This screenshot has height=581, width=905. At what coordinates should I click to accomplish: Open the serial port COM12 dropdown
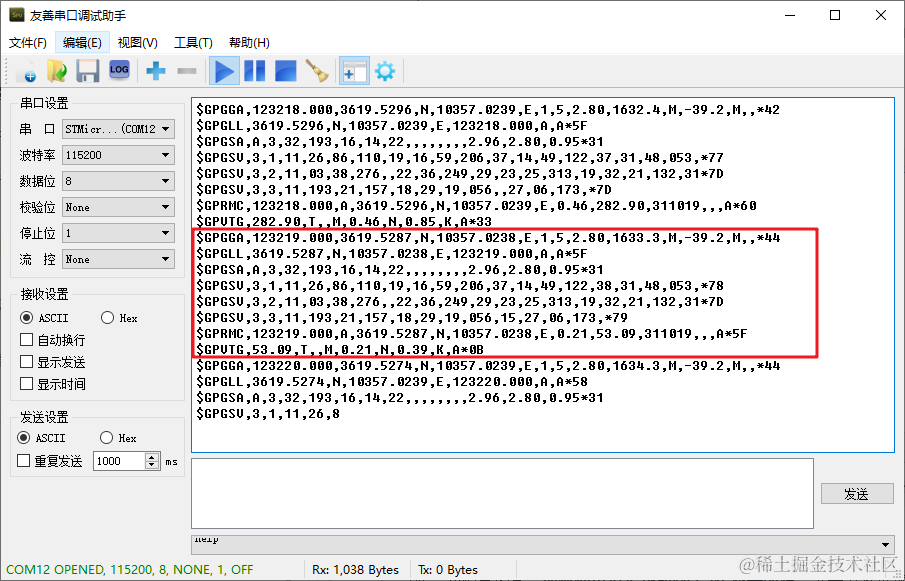(x=118, y=129)
